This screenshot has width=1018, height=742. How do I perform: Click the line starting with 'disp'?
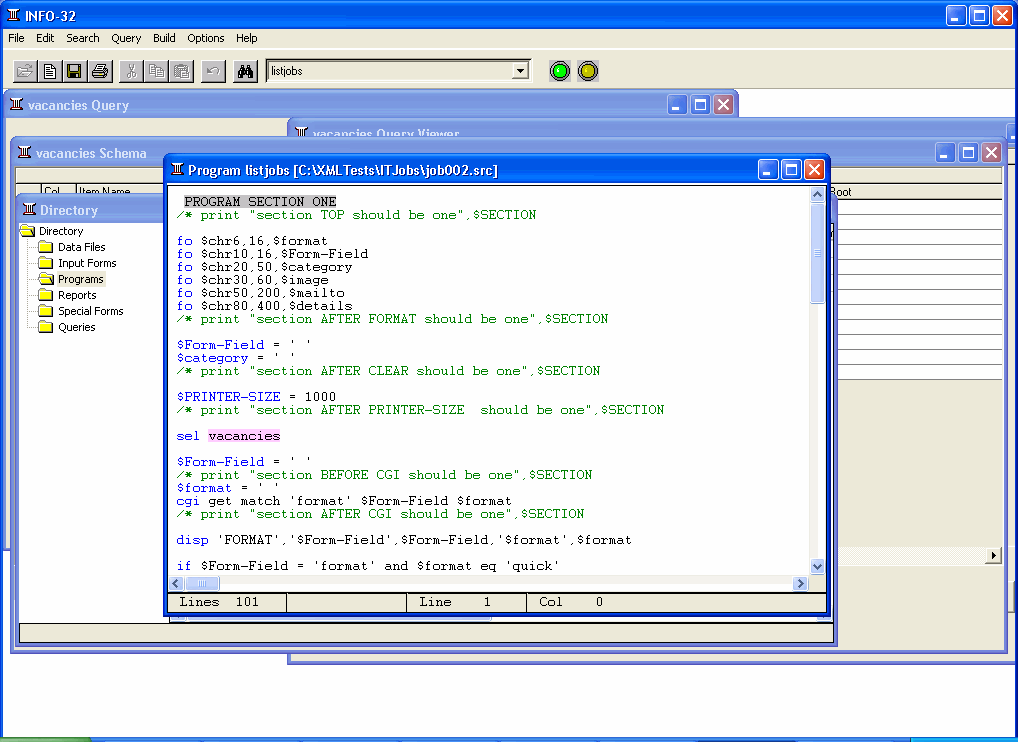point(404,539)
